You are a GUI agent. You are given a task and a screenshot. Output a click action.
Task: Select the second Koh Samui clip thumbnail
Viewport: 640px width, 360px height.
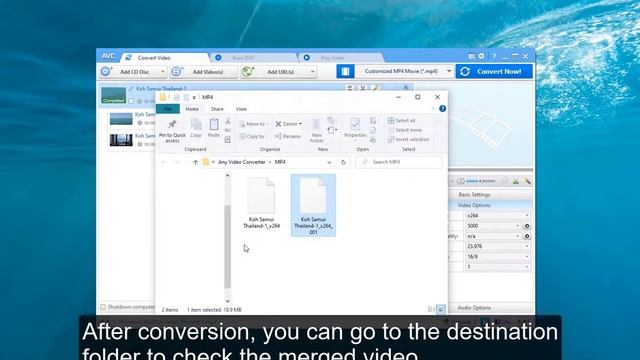point(121,119)
